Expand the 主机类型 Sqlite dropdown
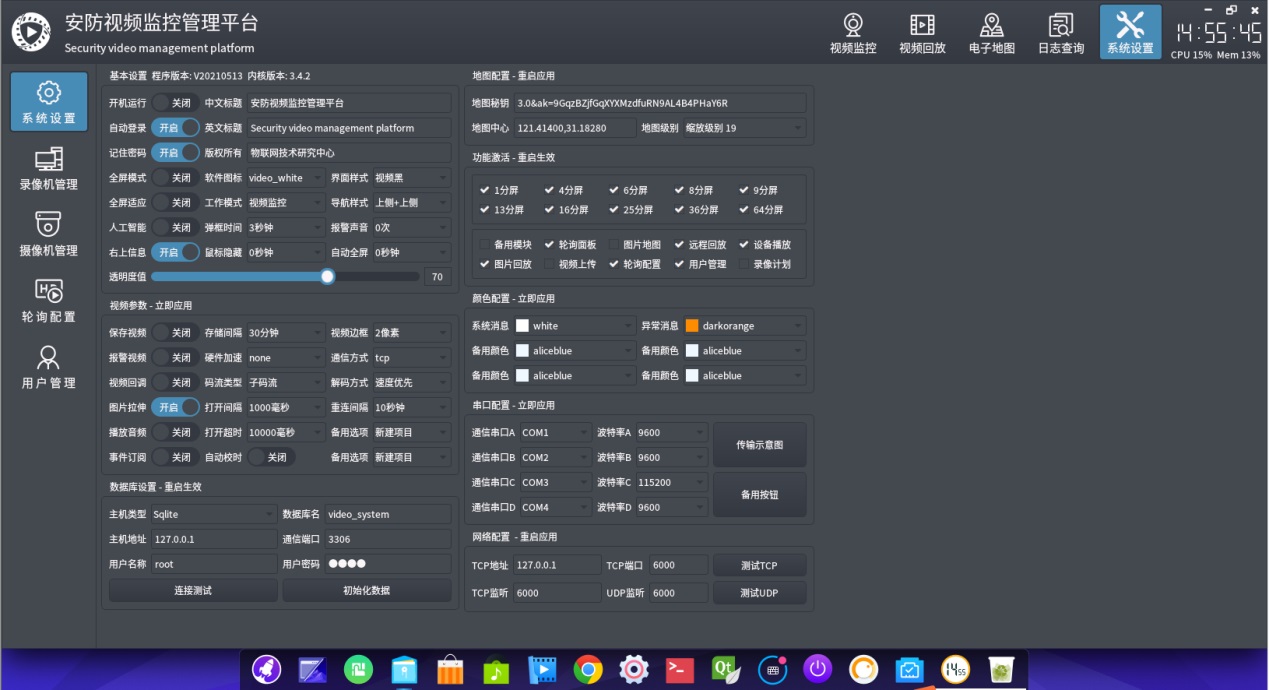Image resolution: width=1269 pixels, height=690 pixels. 213,514
